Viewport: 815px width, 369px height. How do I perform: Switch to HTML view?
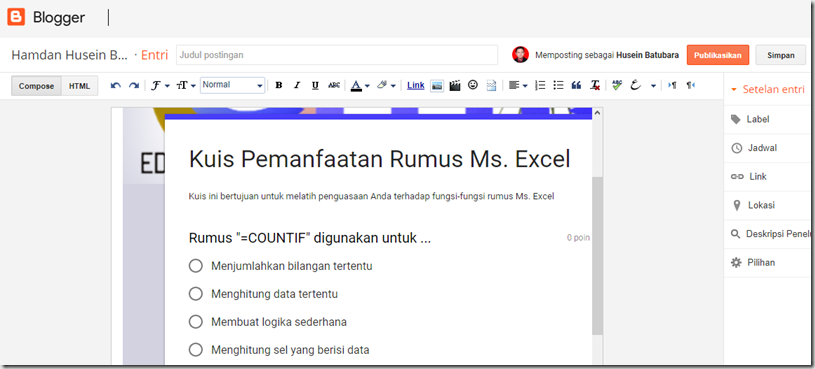[x=80, y=86]
